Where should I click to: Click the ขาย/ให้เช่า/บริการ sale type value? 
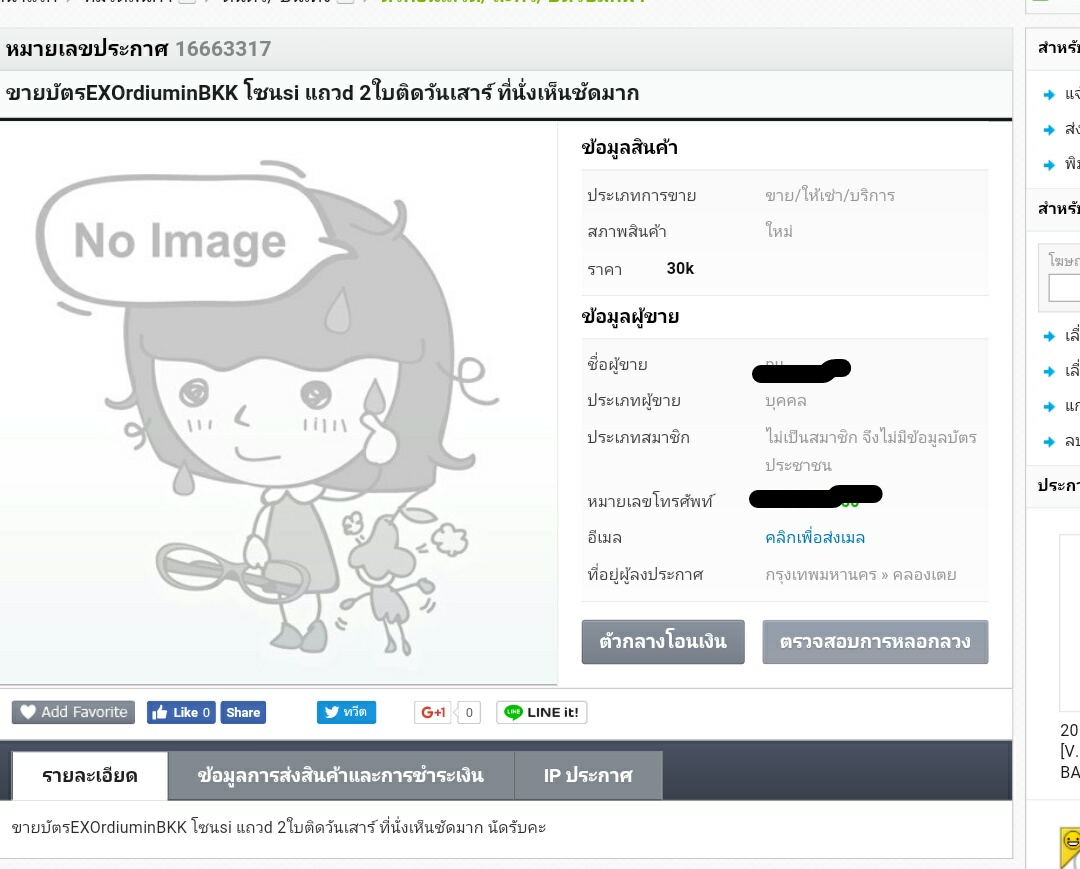[830, 196]
